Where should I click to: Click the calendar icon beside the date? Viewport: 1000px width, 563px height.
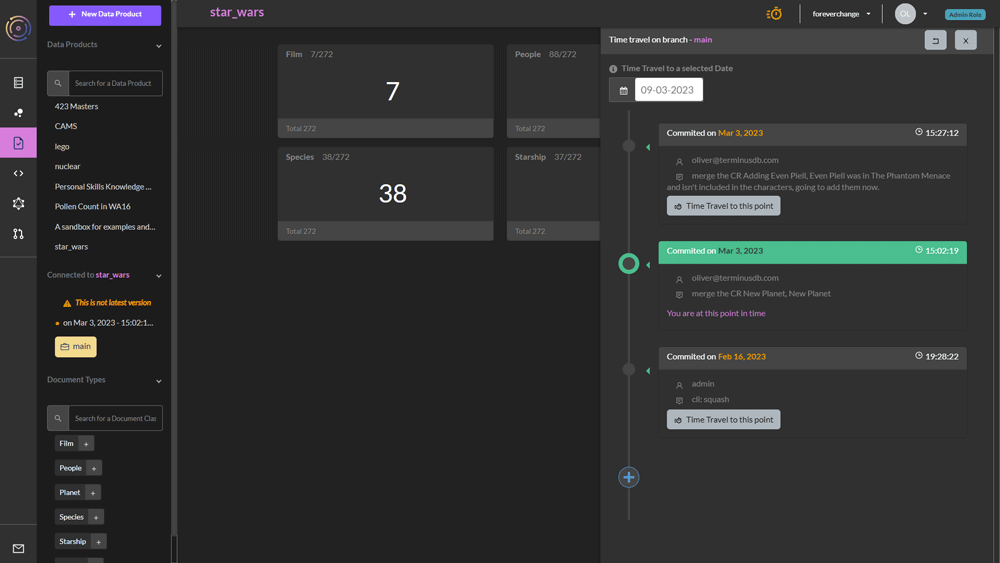tap(623, 90)
